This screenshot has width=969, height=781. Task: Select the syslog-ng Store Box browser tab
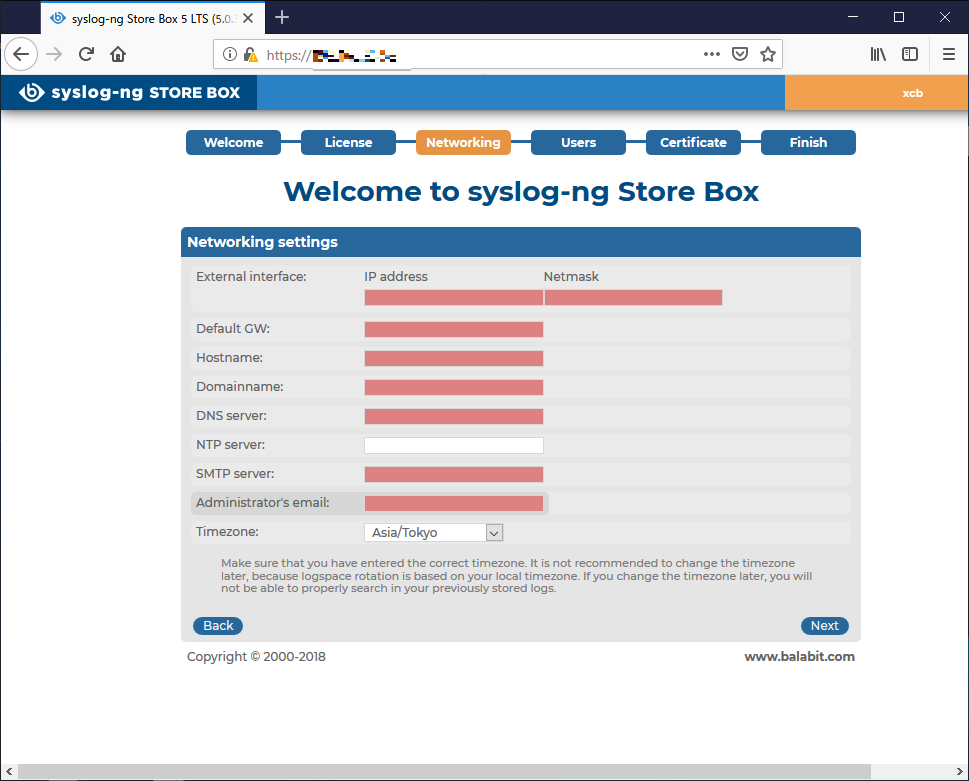click(x=153, y=18)
